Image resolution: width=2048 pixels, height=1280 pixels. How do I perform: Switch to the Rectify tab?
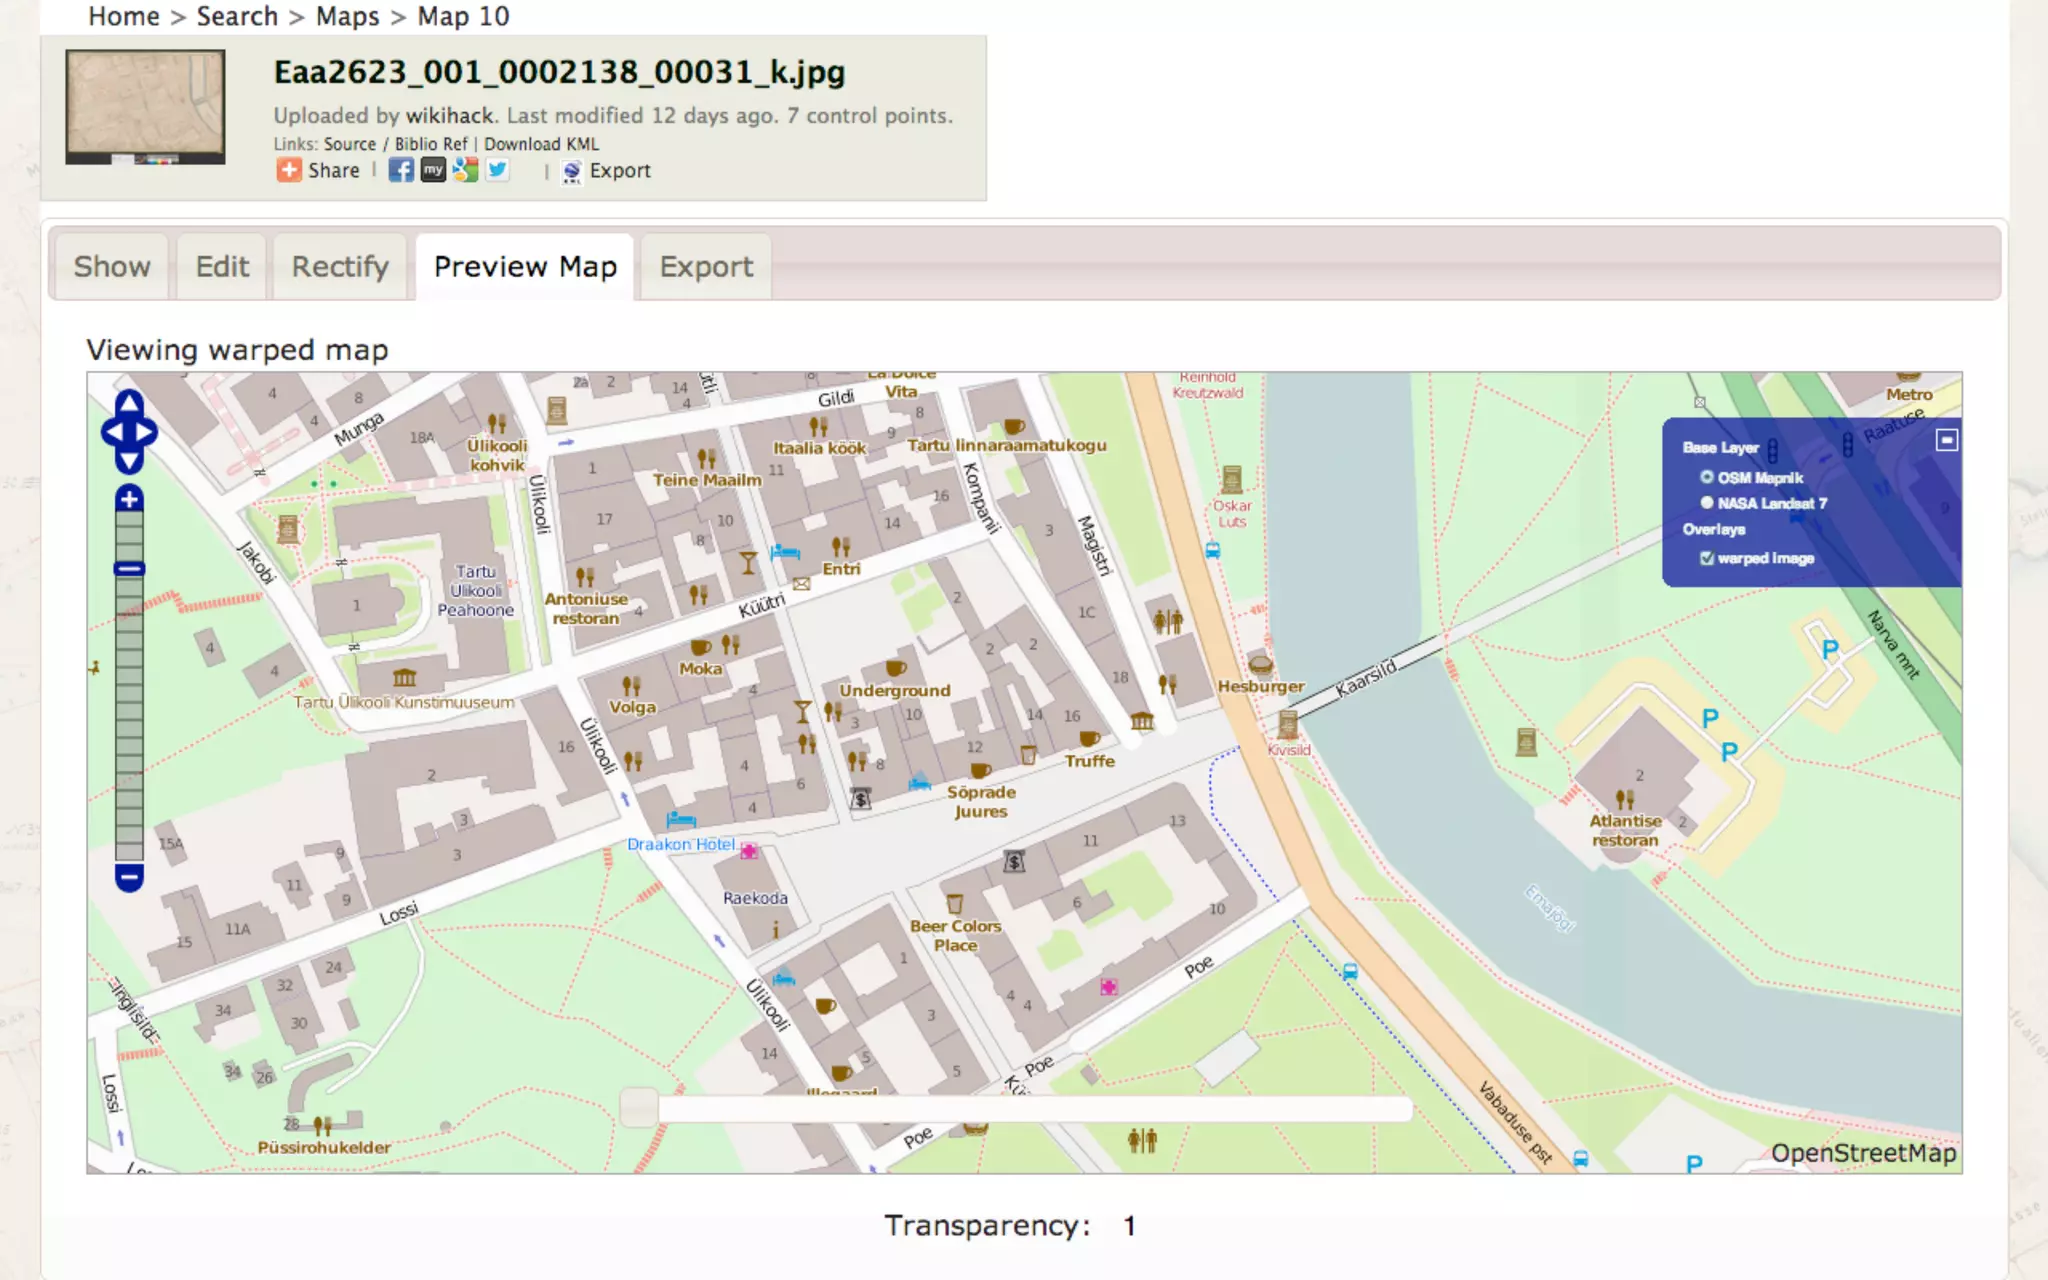[340, 267]
